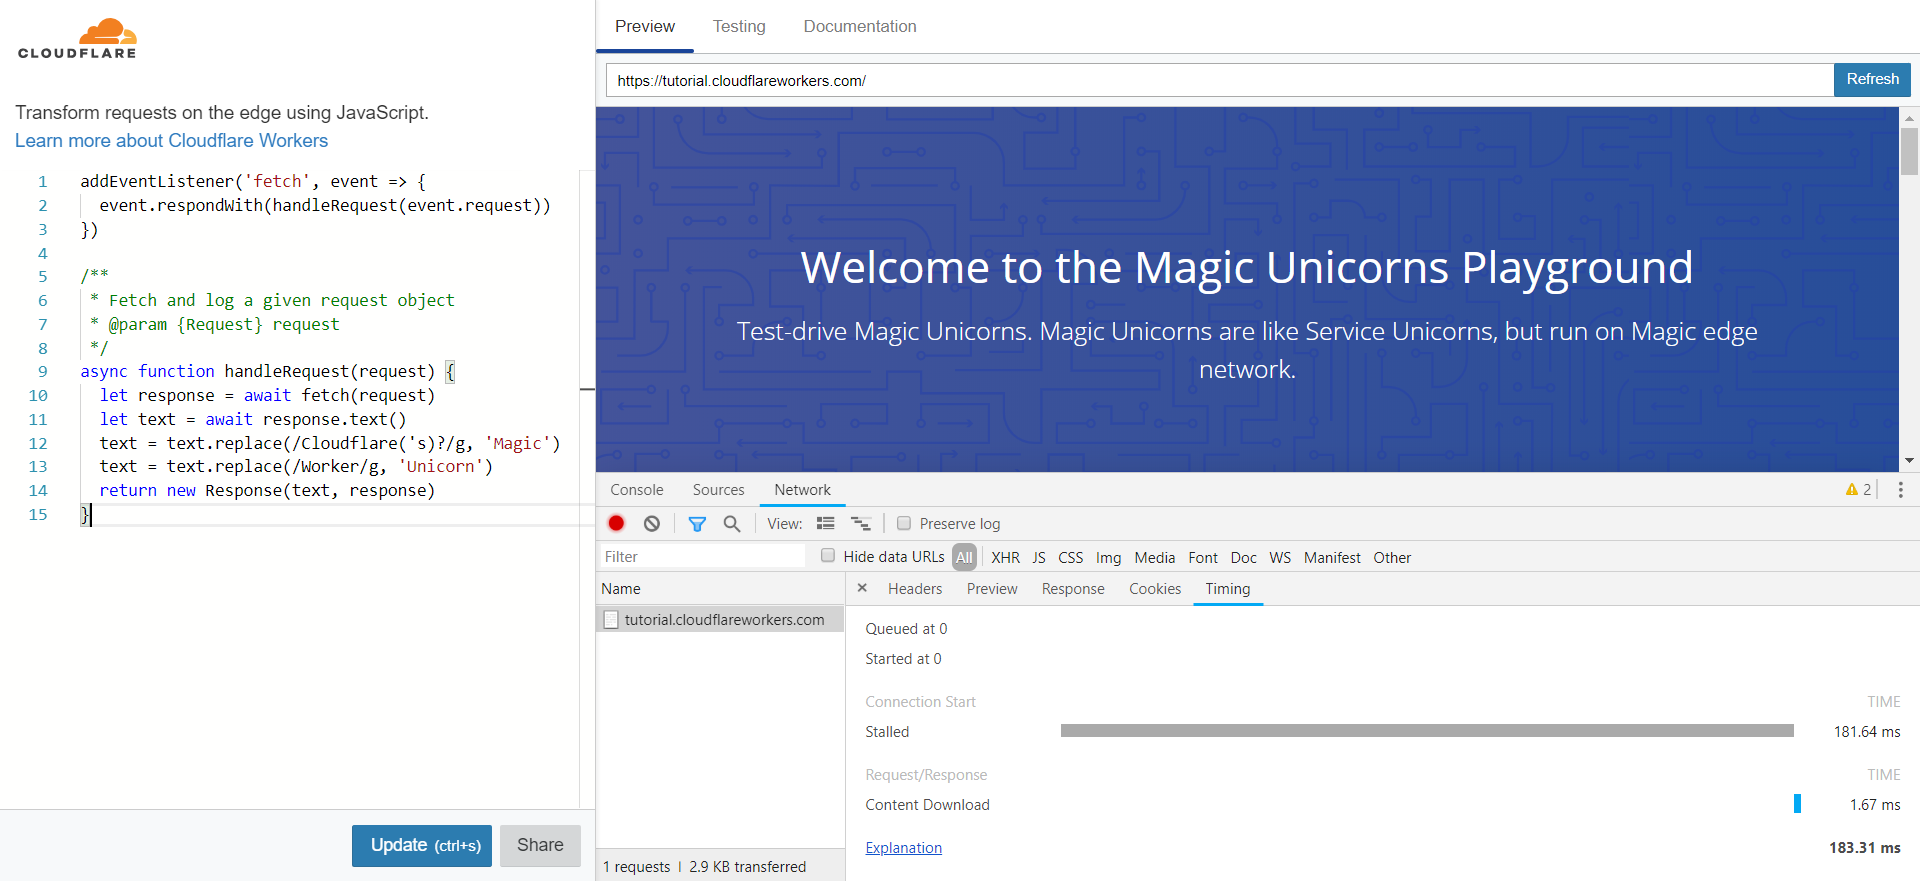
Task: Filter requests by WS
Action: (x=1280, y=557)
